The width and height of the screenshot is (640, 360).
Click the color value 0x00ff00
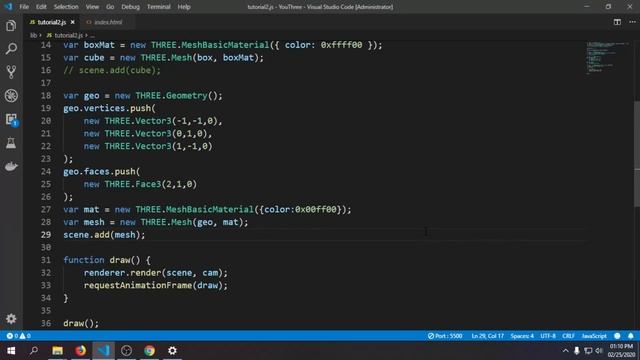[316, 209]
